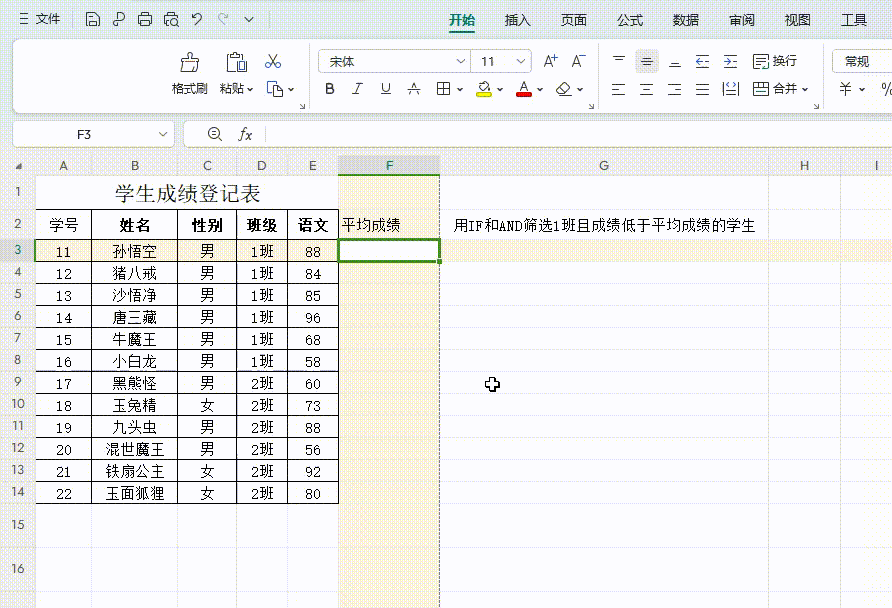Click the Redo arrow icon

click(223, 19)
